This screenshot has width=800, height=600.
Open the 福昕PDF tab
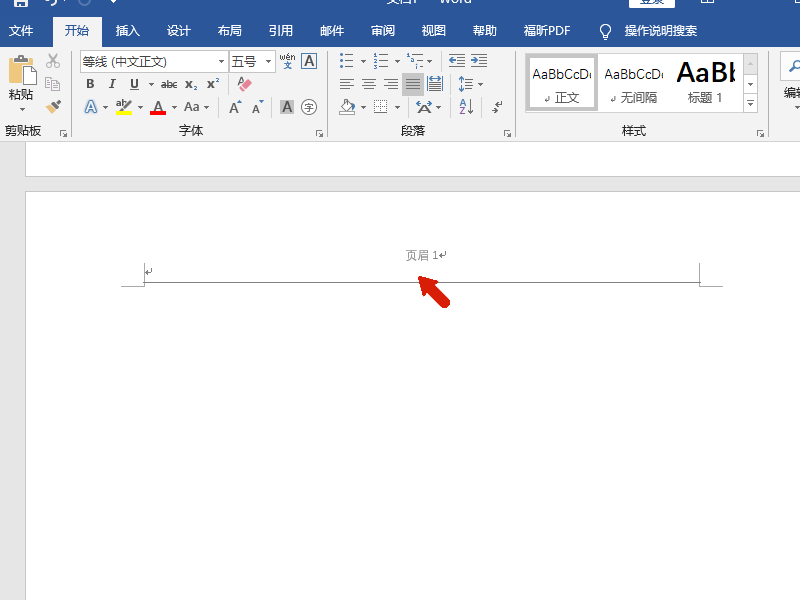tap(547, 31)
